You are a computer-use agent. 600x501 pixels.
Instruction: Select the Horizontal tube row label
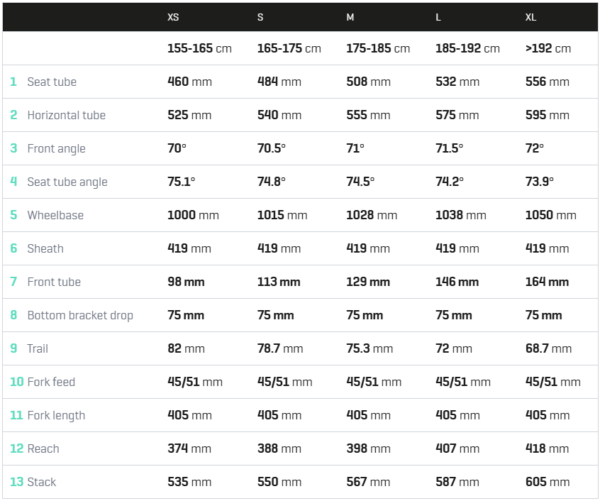[66, 115]
